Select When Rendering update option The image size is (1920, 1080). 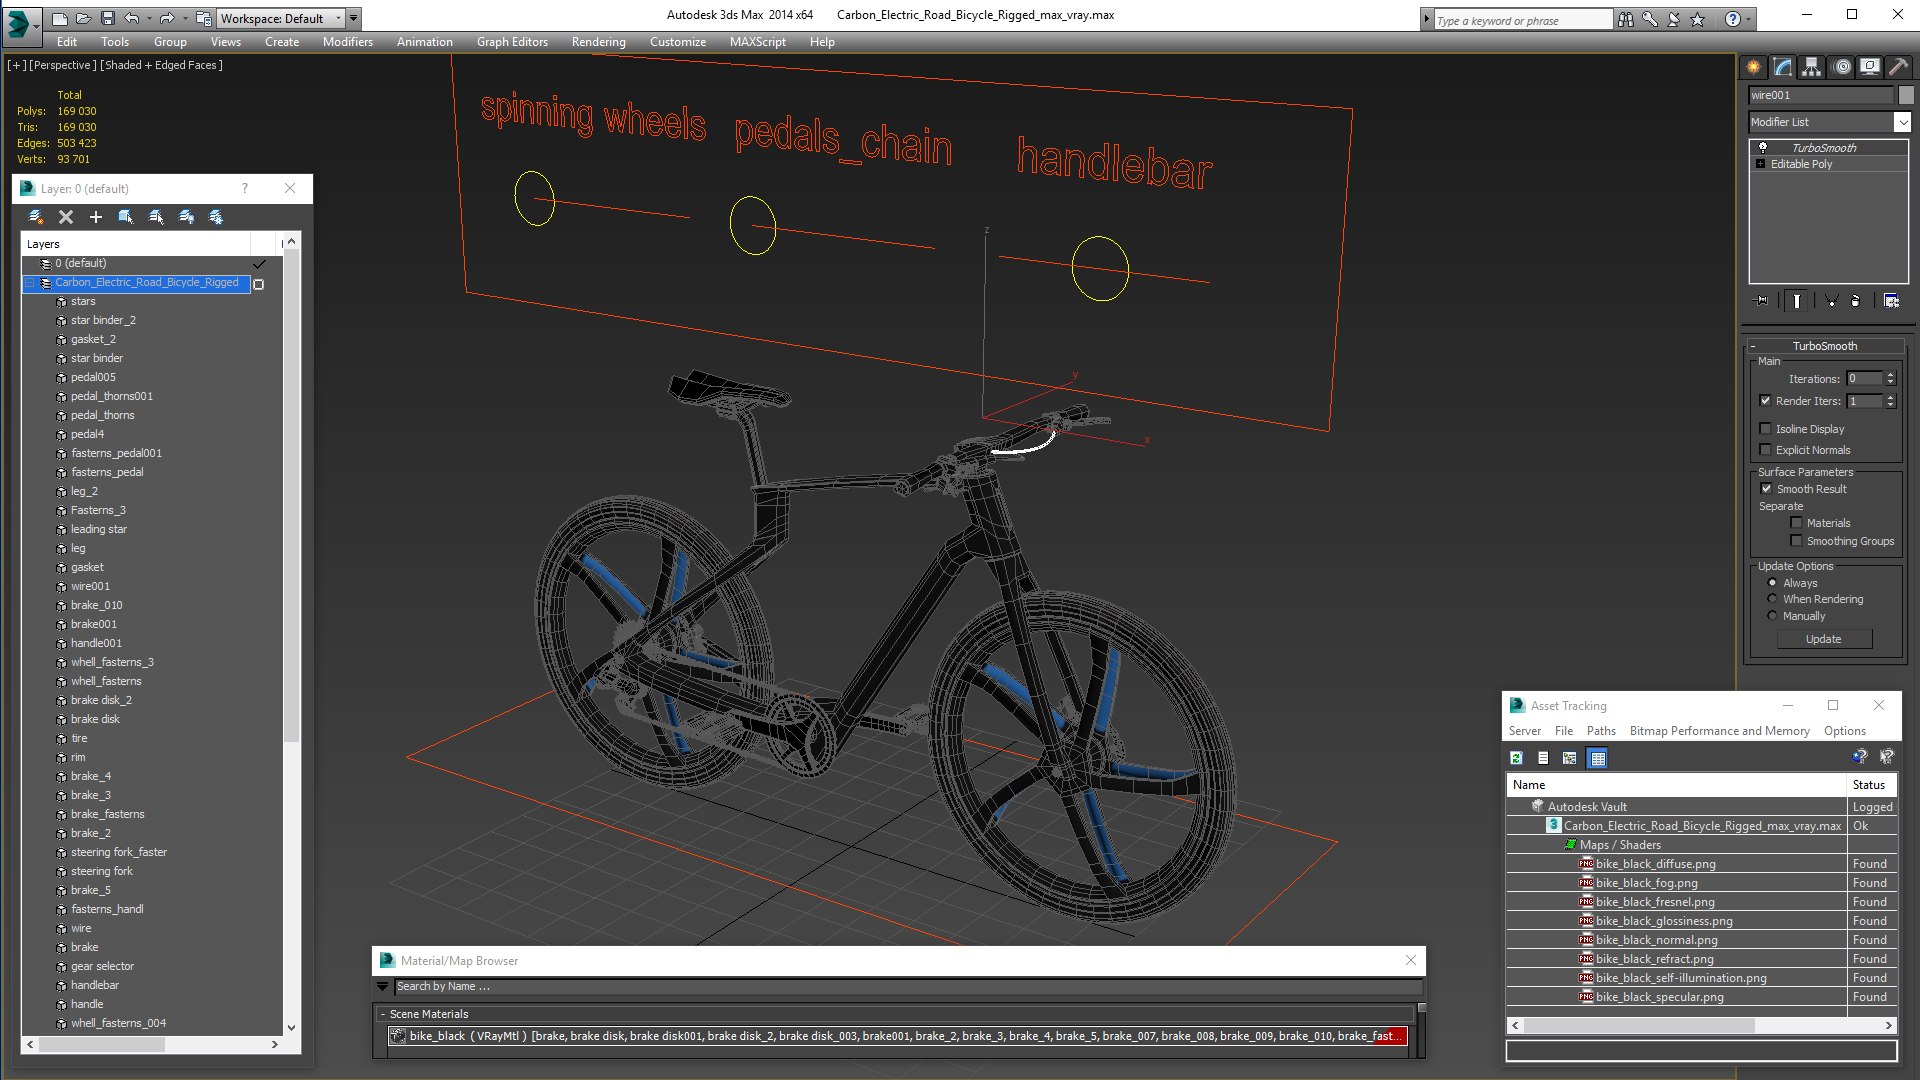click(1772, 599)
